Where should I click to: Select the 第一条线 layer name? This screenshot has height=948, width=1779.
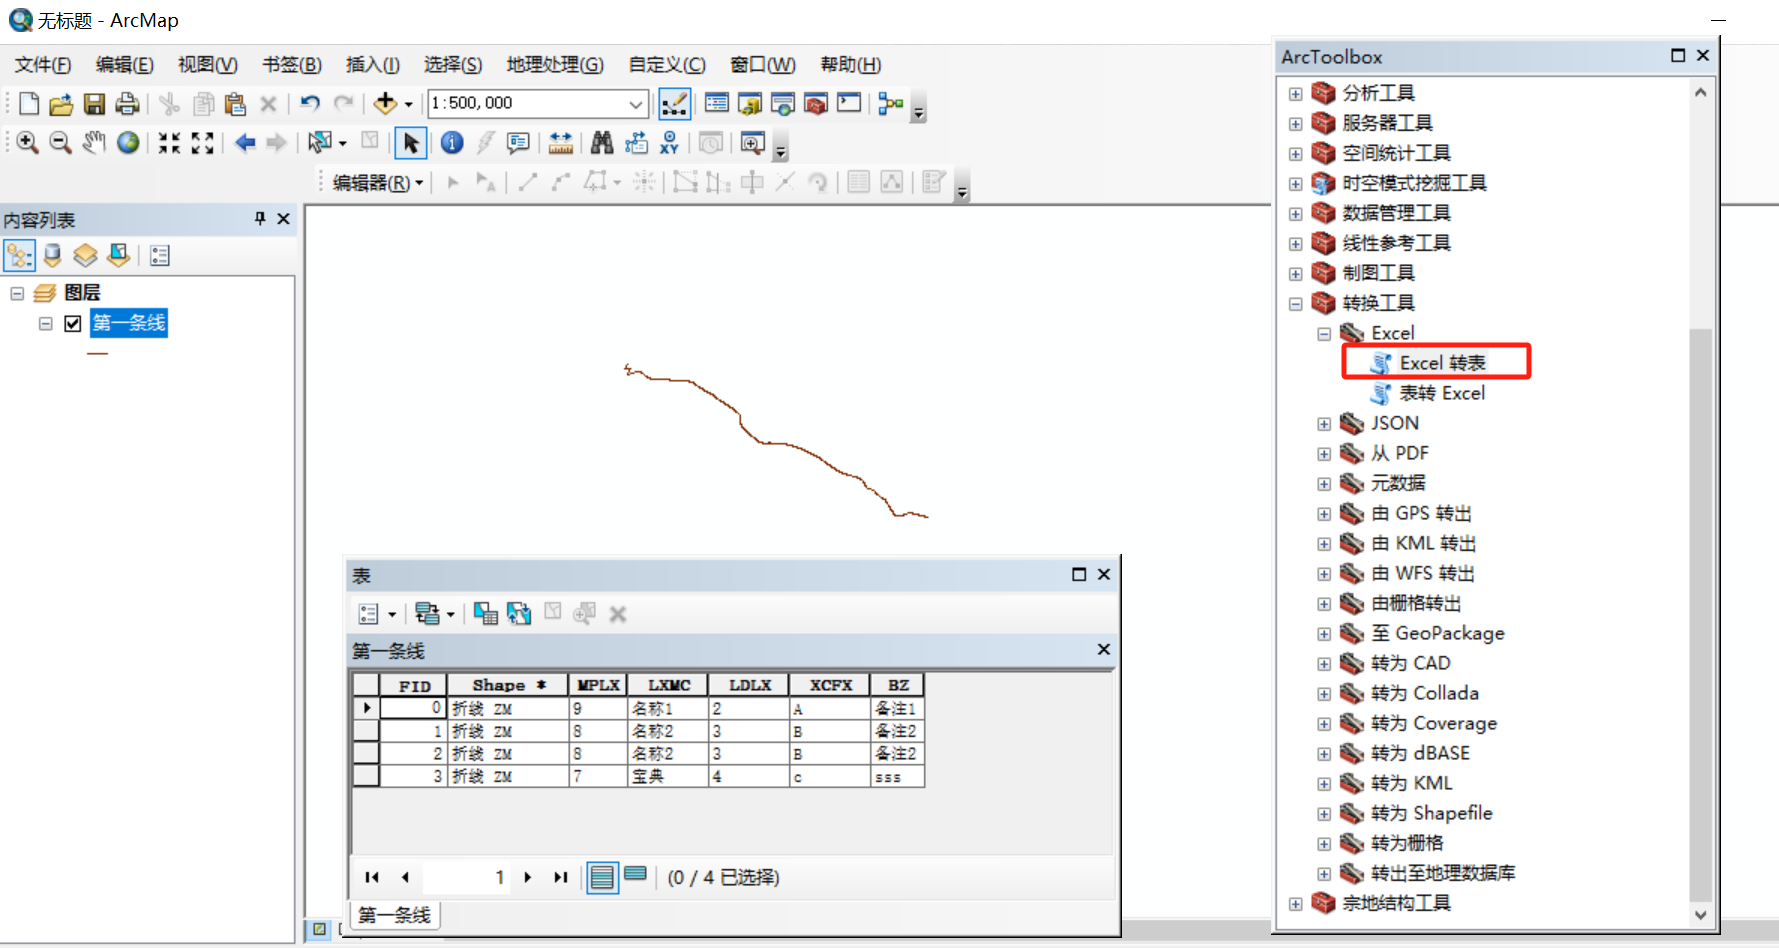pyautogui.click(x=129, y=323)
